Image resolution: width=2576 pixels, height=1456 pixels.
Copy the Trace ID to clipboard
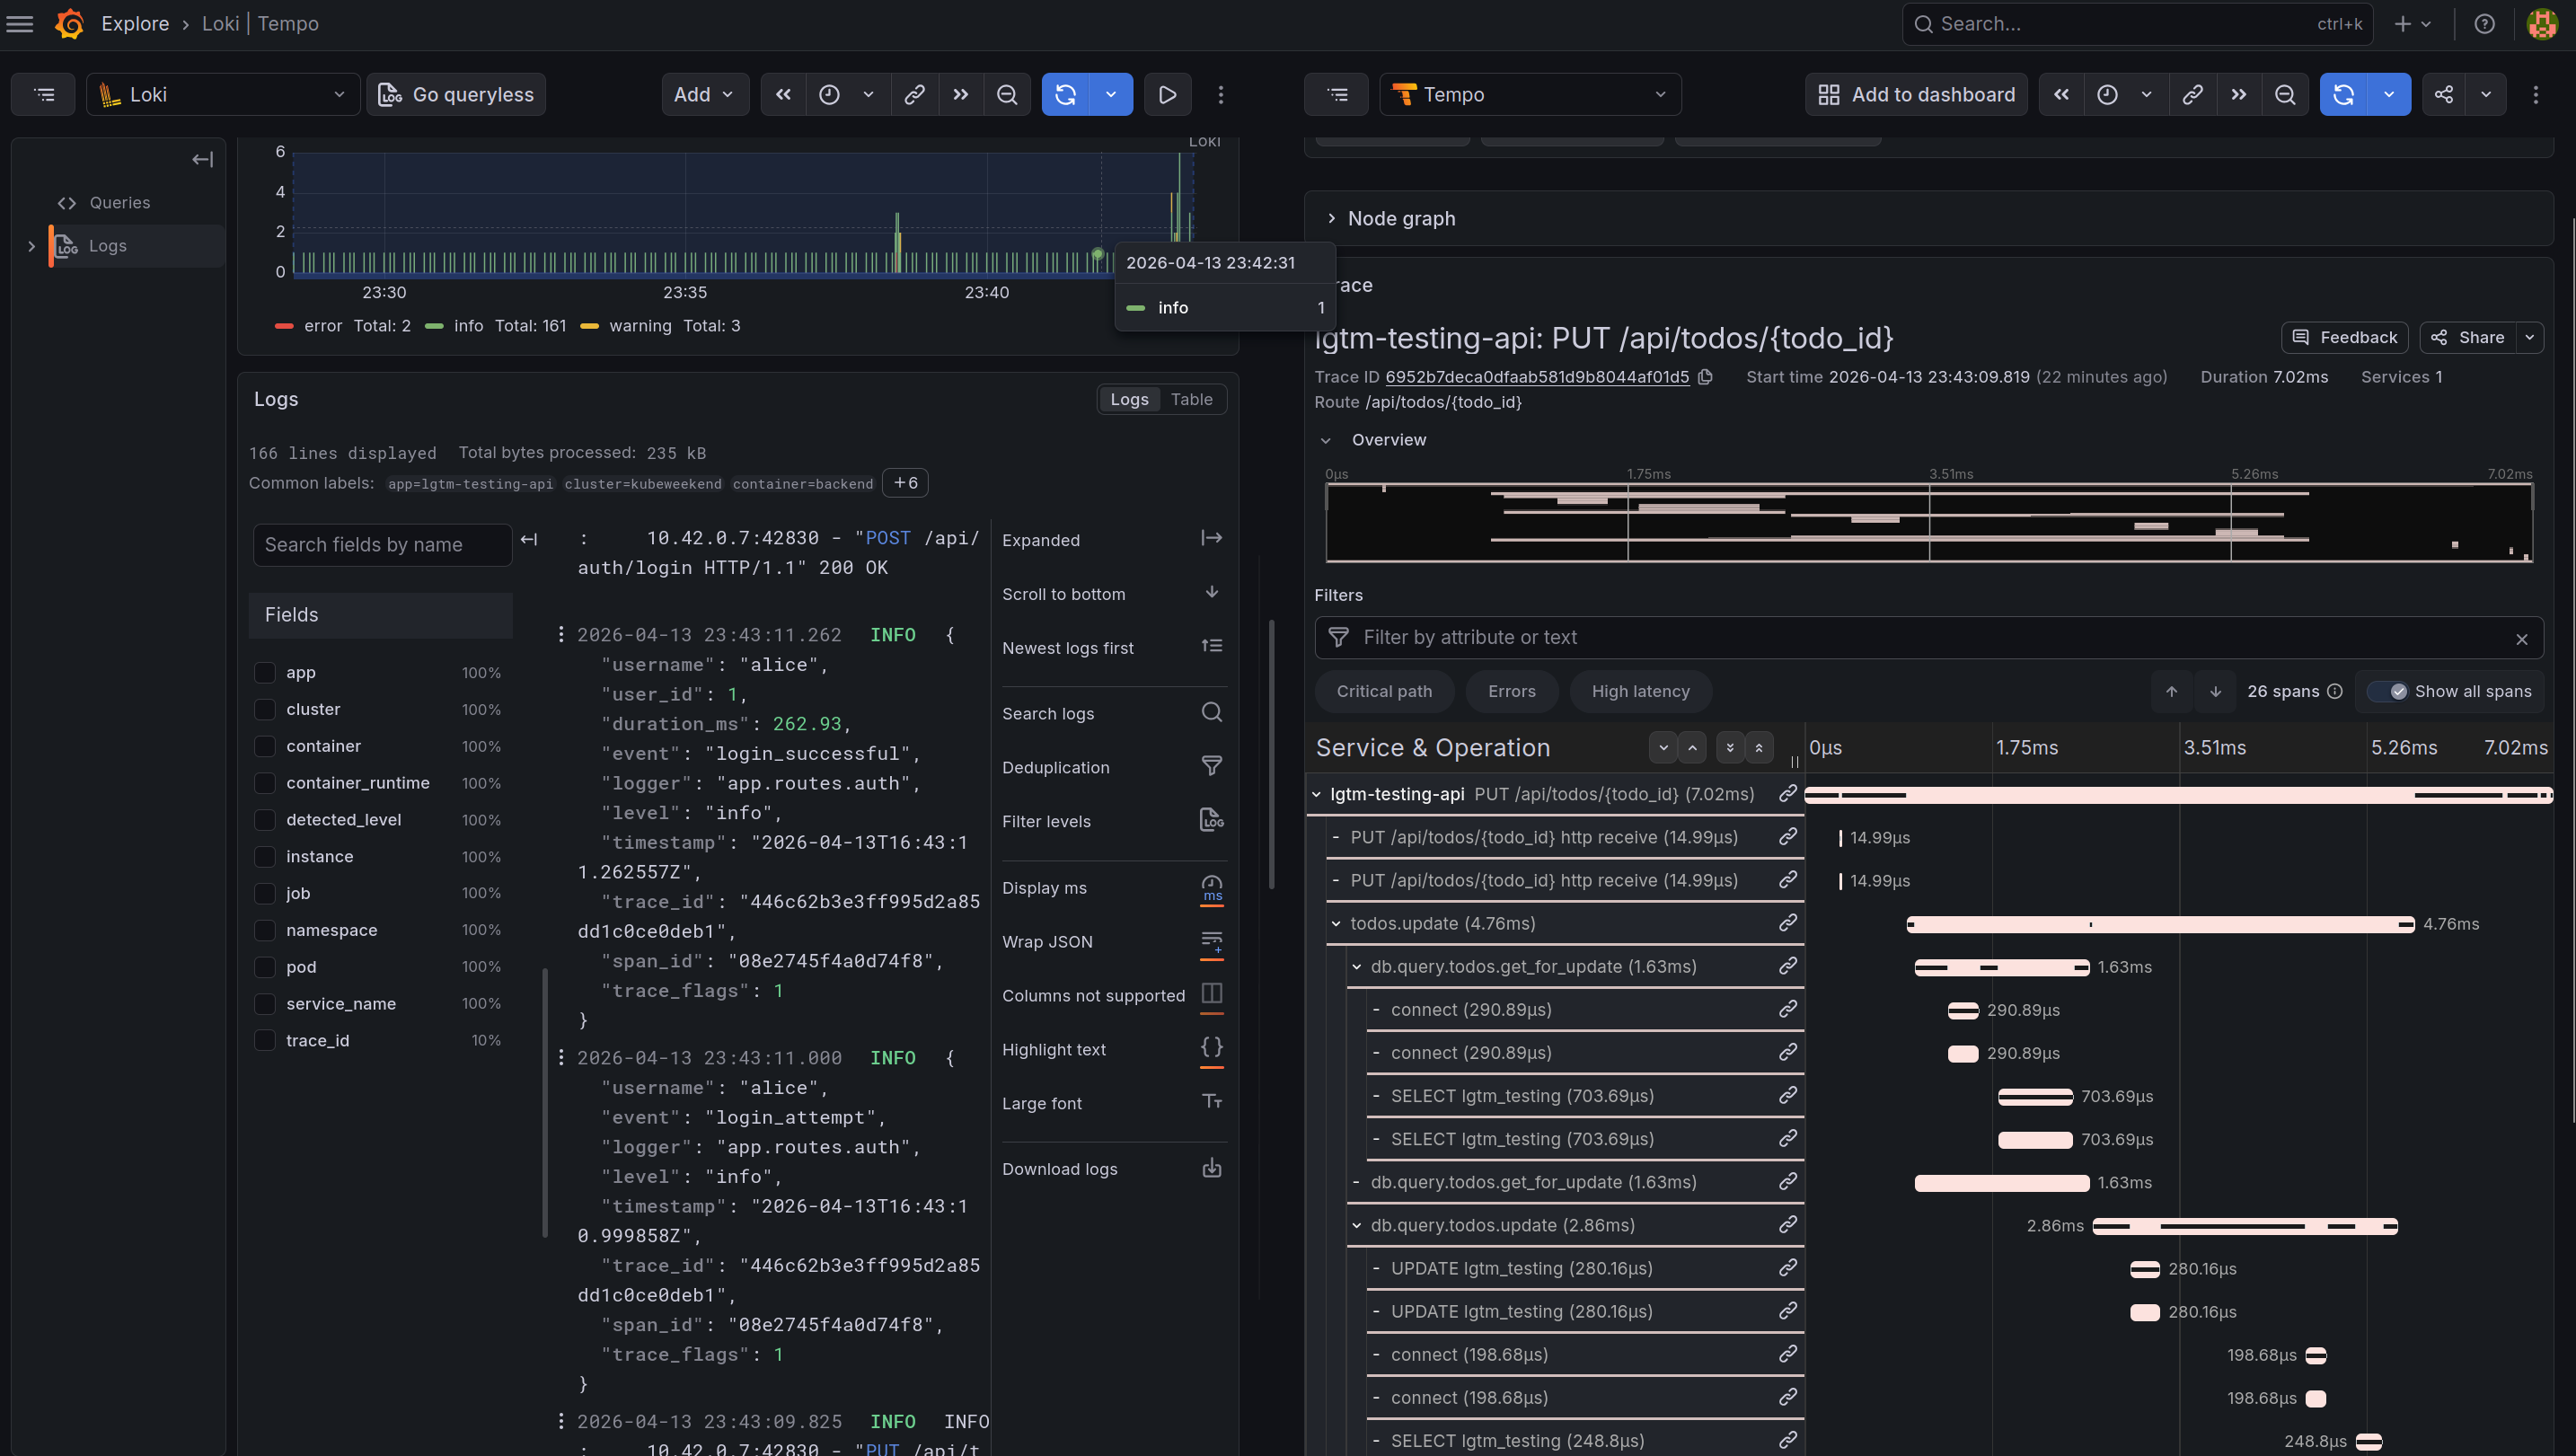click(x=1706, y=377)
